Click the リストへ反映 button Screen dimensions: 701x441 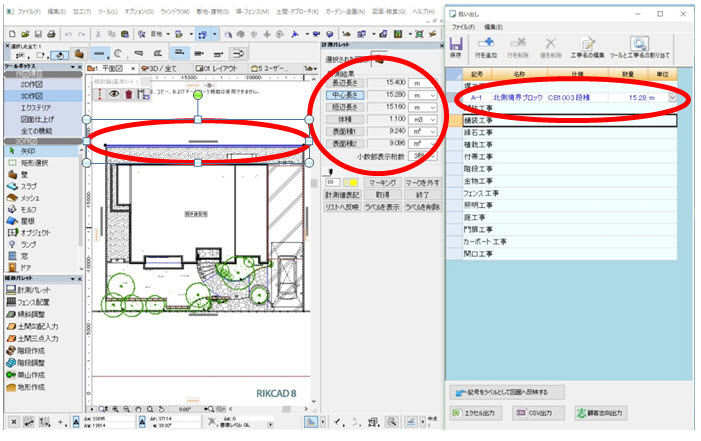[x=342, y=207]
